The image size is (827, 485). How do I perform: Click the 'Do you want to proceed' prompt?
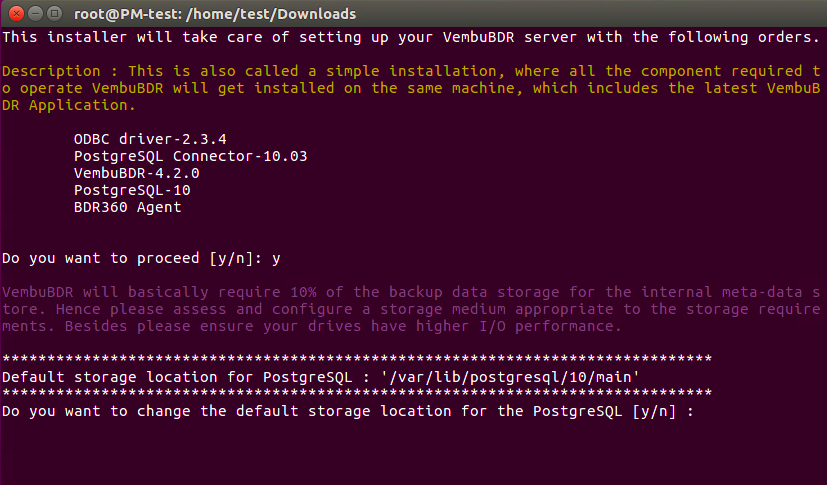coord(131,258)
